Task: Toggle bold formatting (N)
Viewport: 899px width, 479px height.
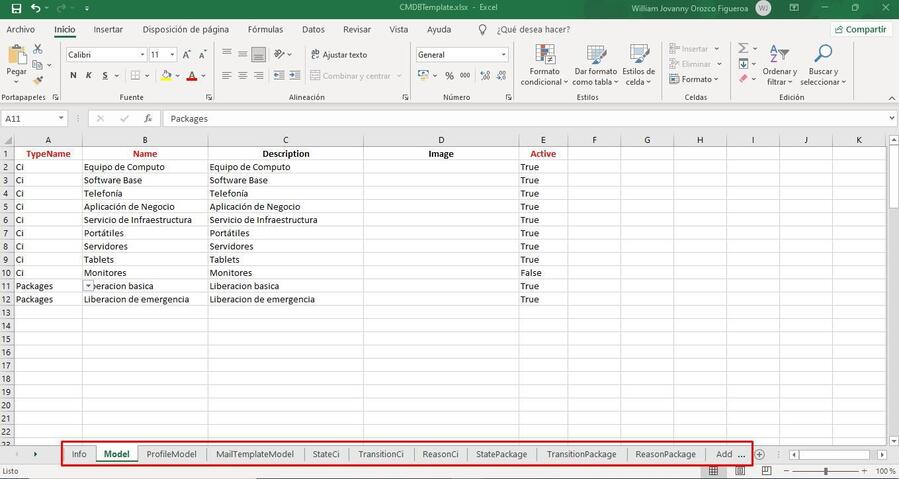Action: 73,75
